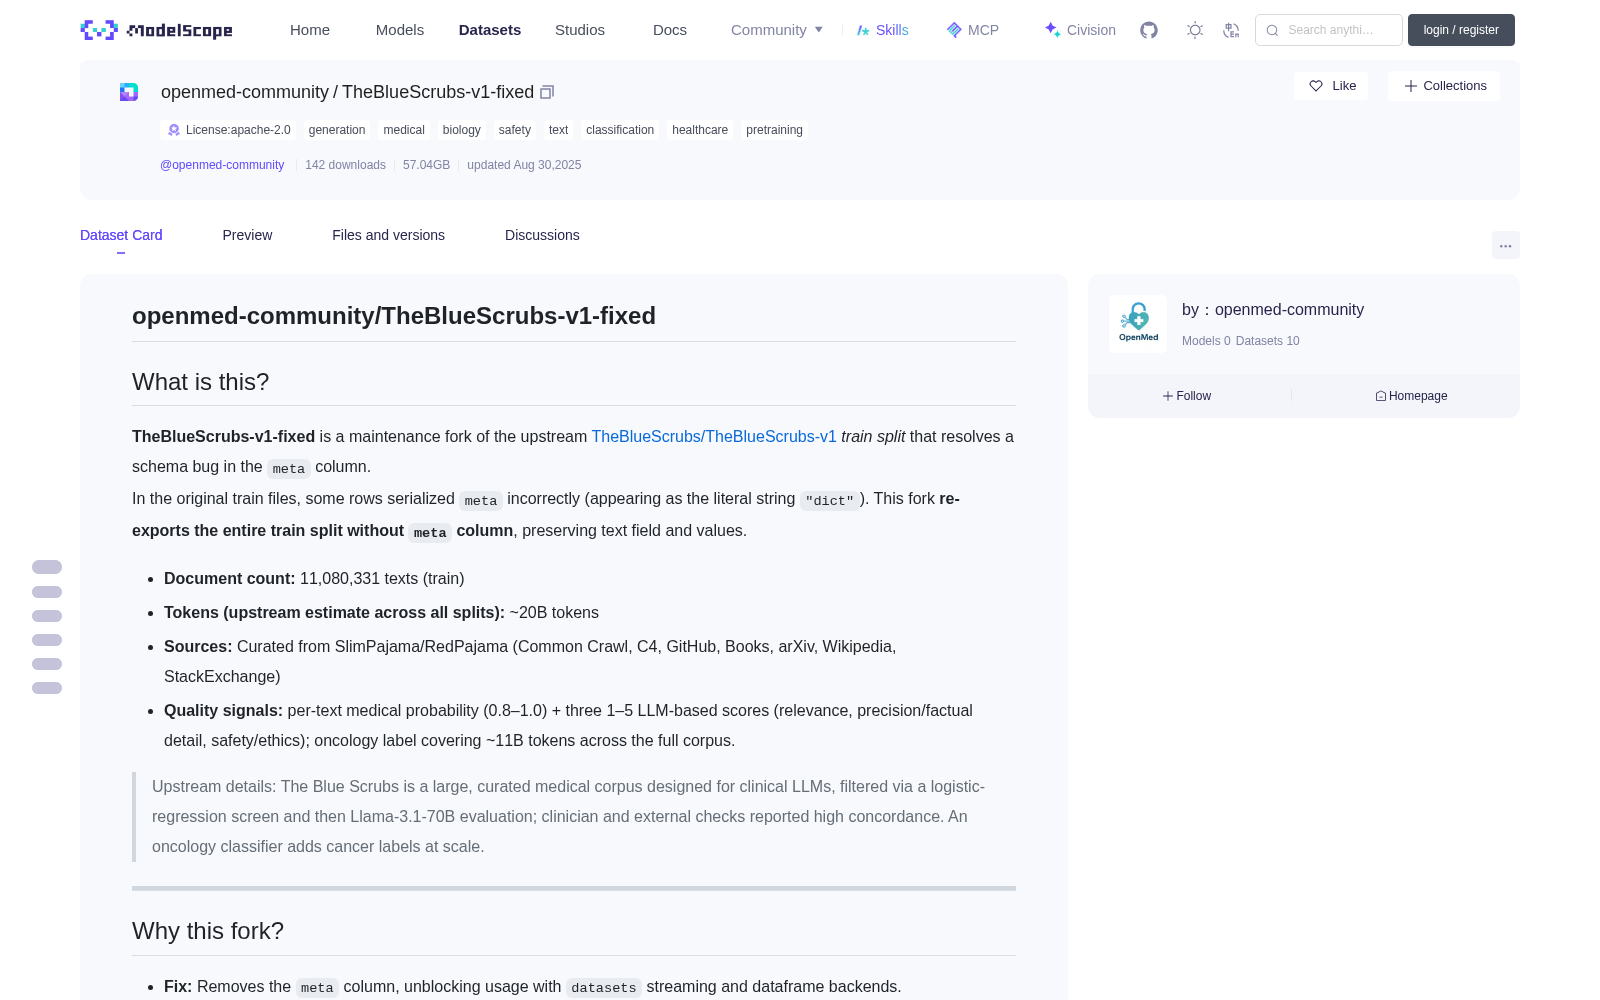Switch to the Discussions tab
Screen dimensions: 1600x1000
(542, 235)
